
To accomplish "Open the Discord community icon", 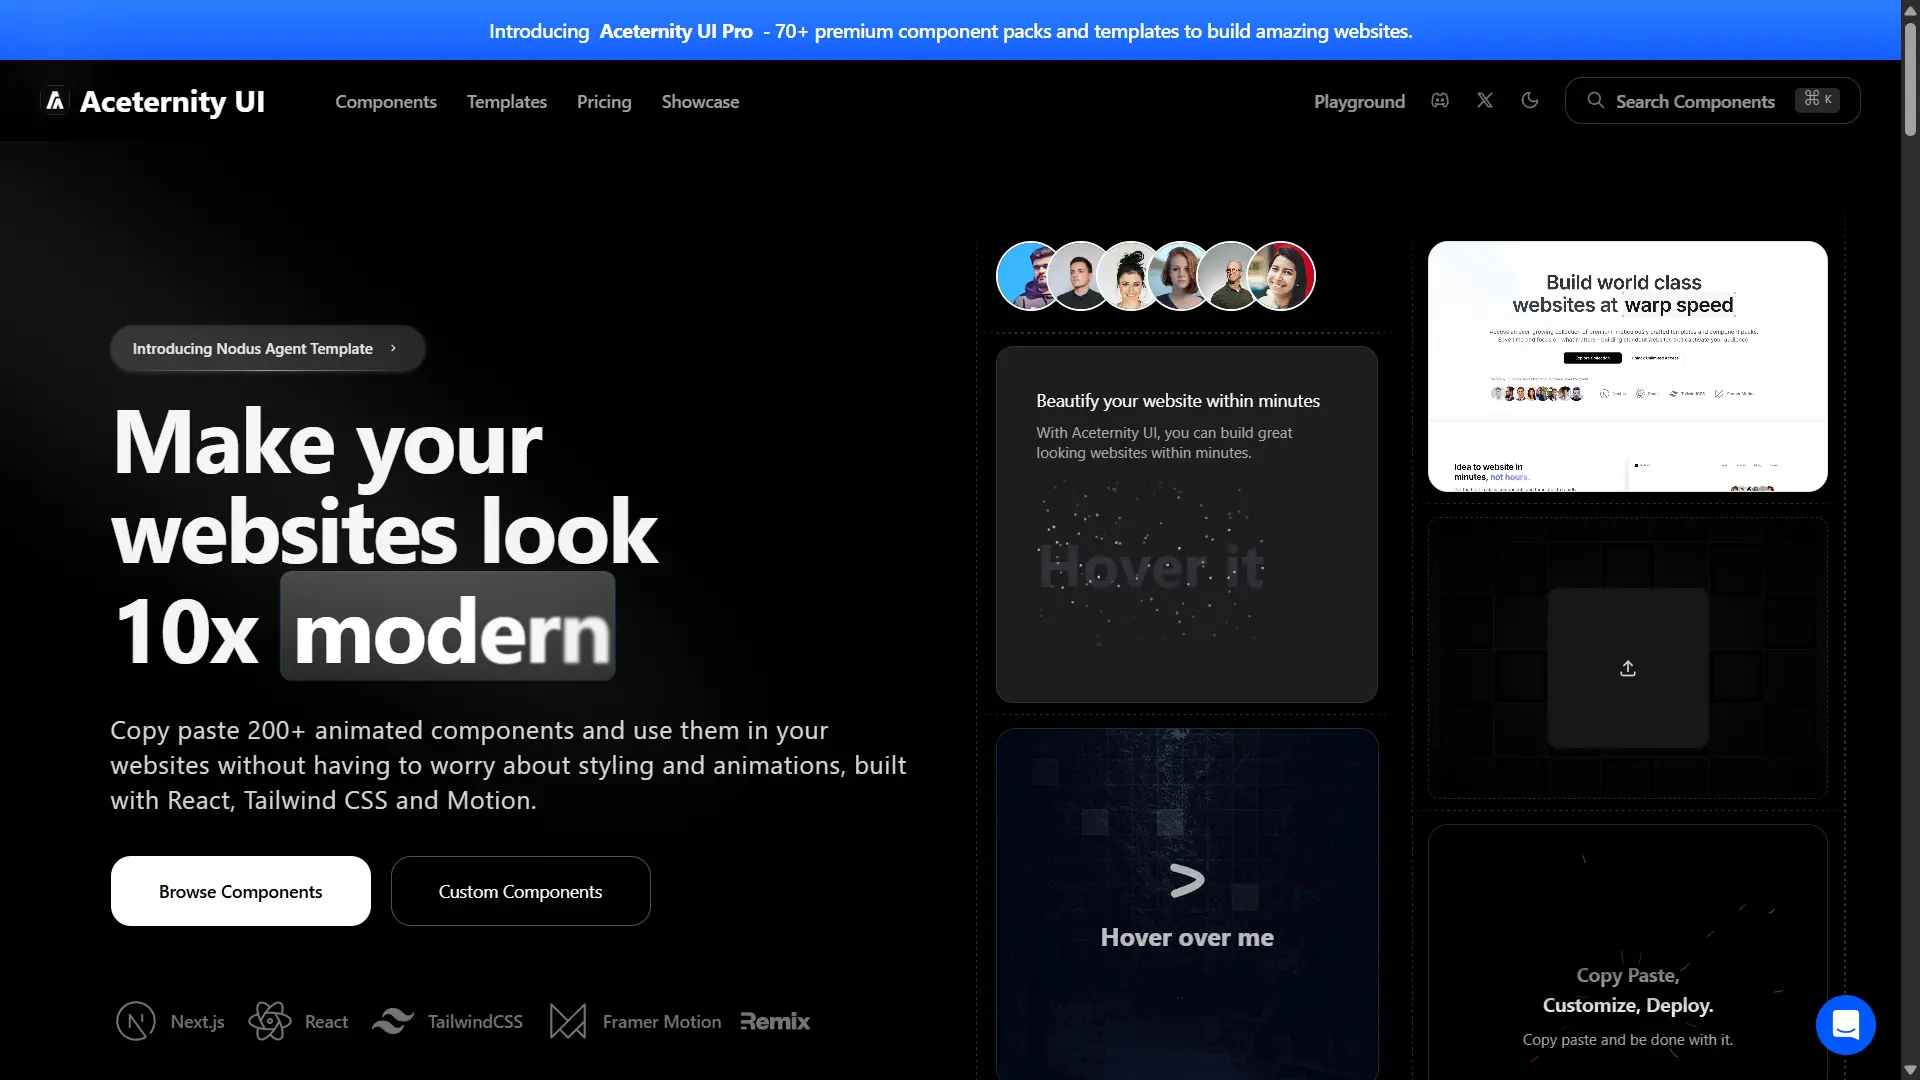I will click(x=1440, y=100).
